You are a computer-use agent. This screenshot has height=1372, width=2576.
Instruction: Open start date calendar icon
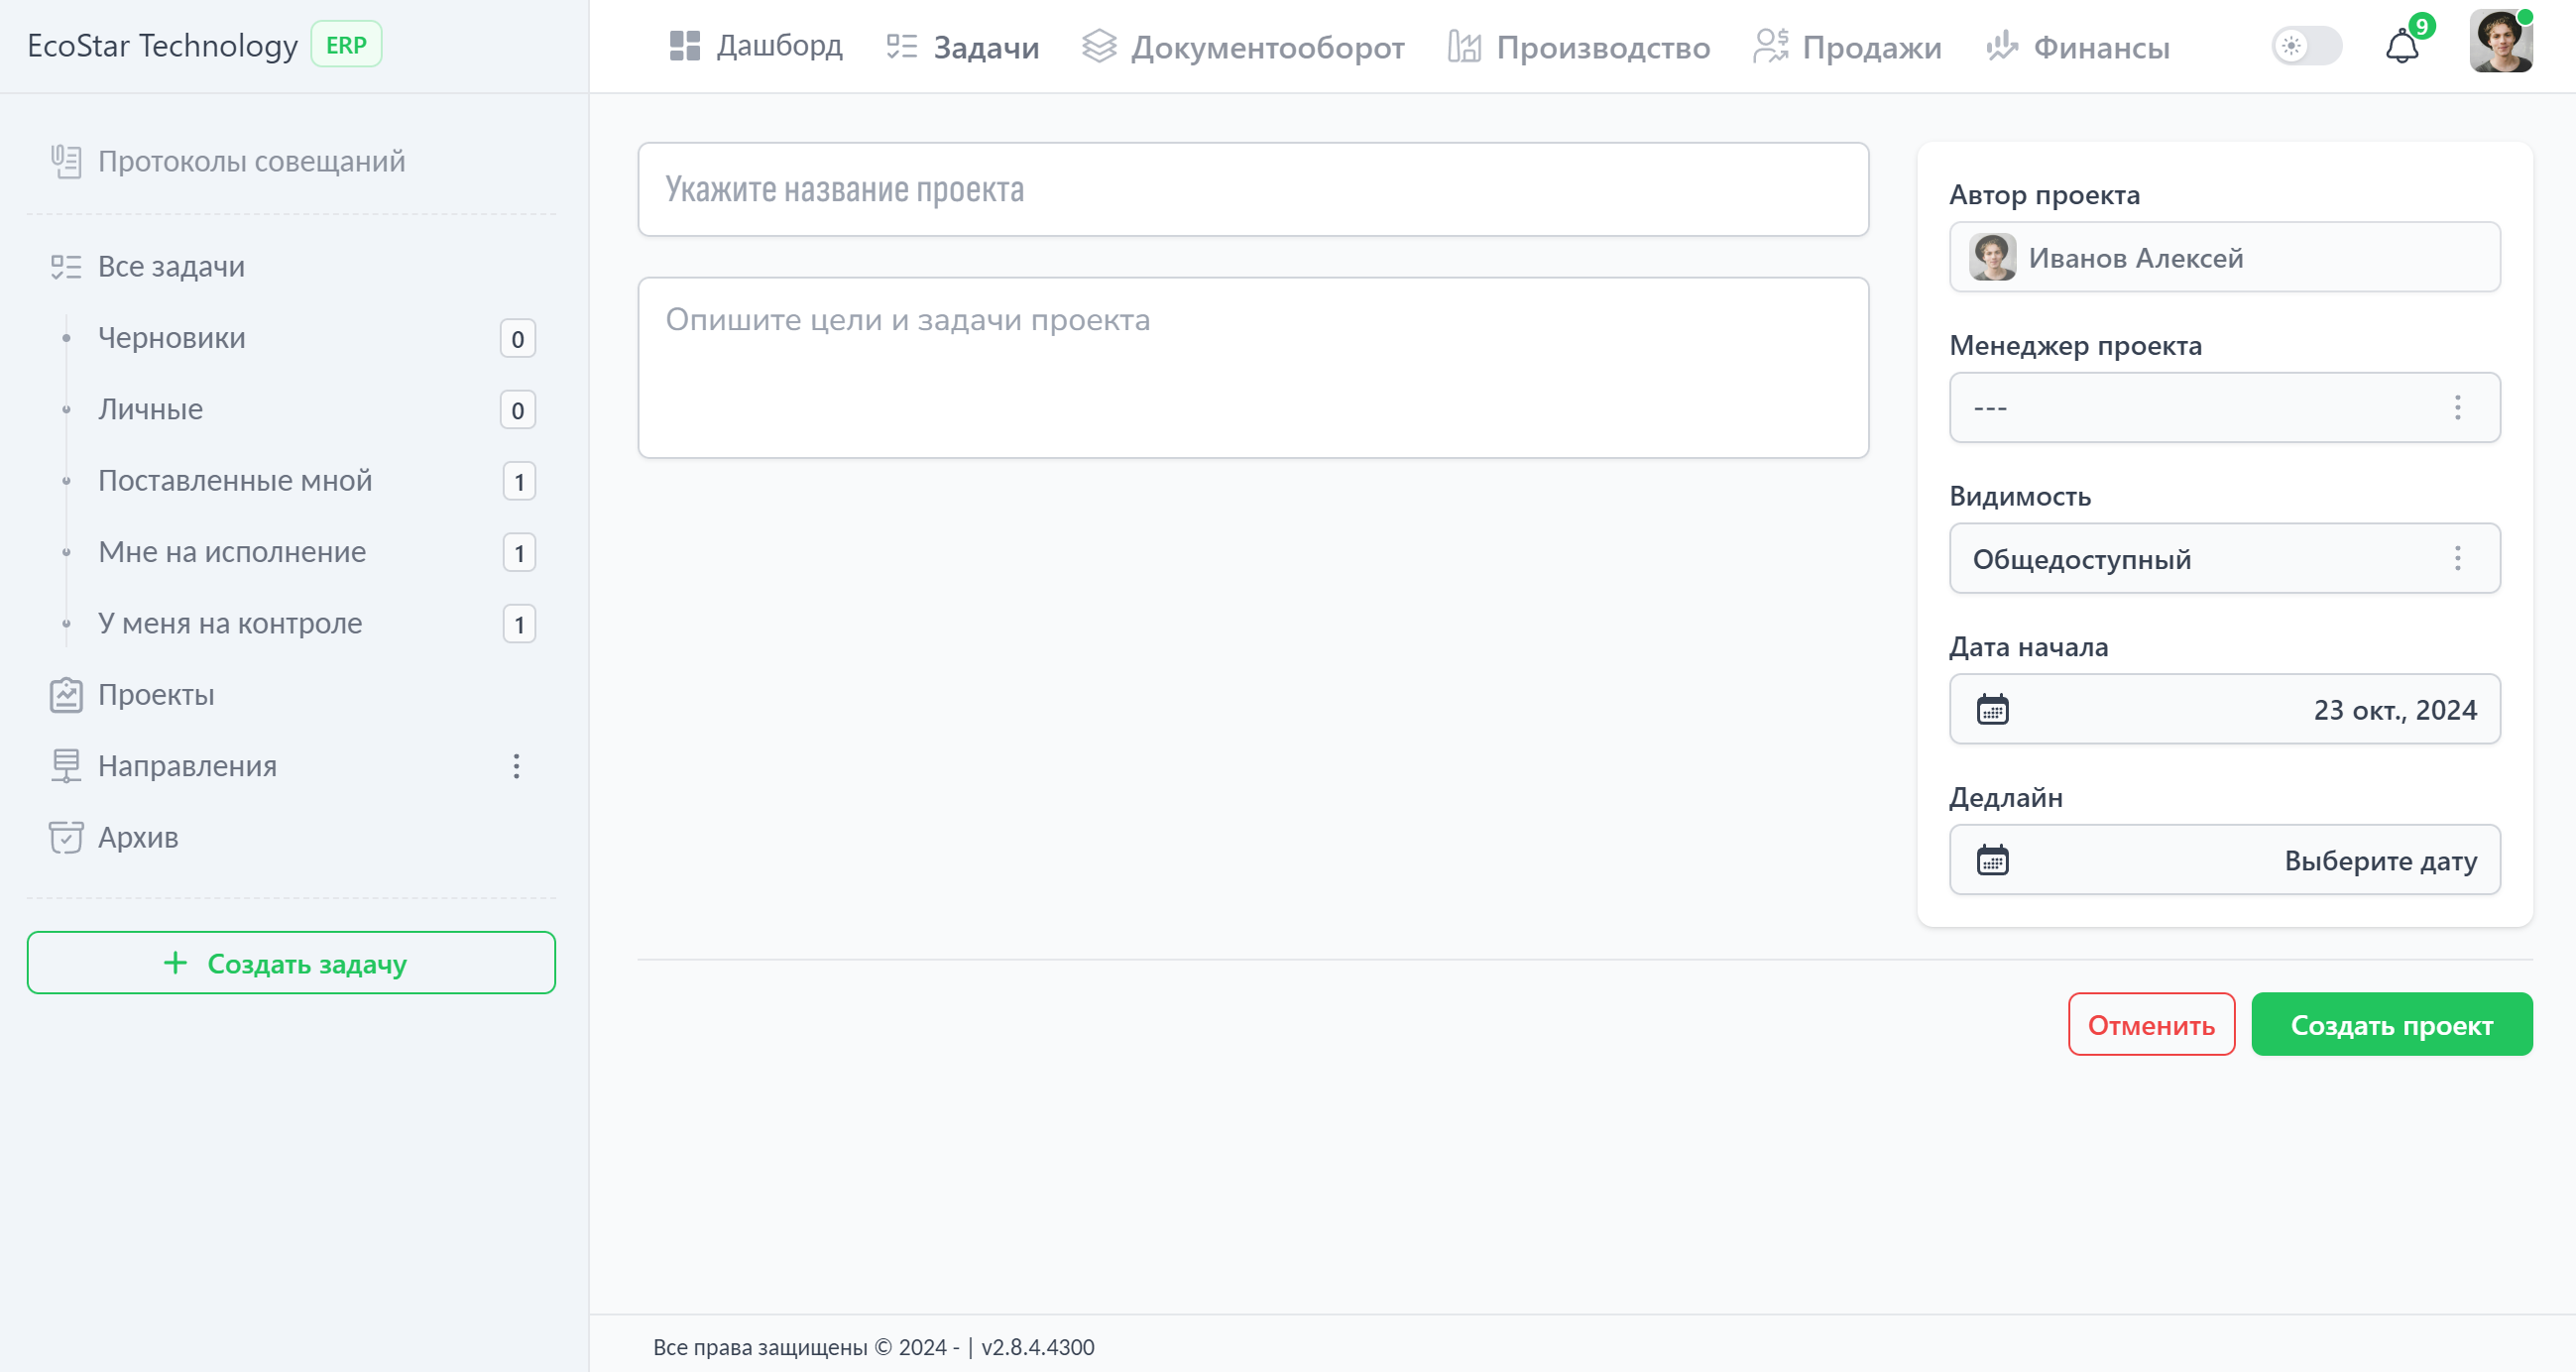[x=1993, y=709]
